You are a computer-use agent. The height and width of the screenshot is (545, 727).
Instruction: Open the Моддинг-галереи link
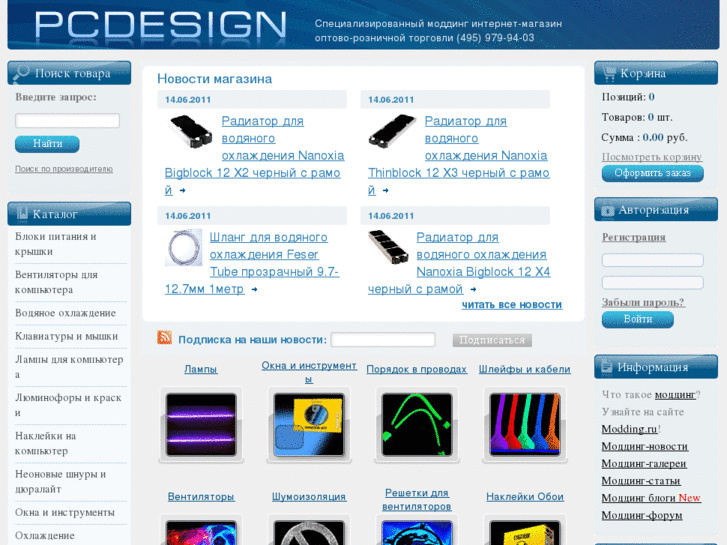point(644,464)
